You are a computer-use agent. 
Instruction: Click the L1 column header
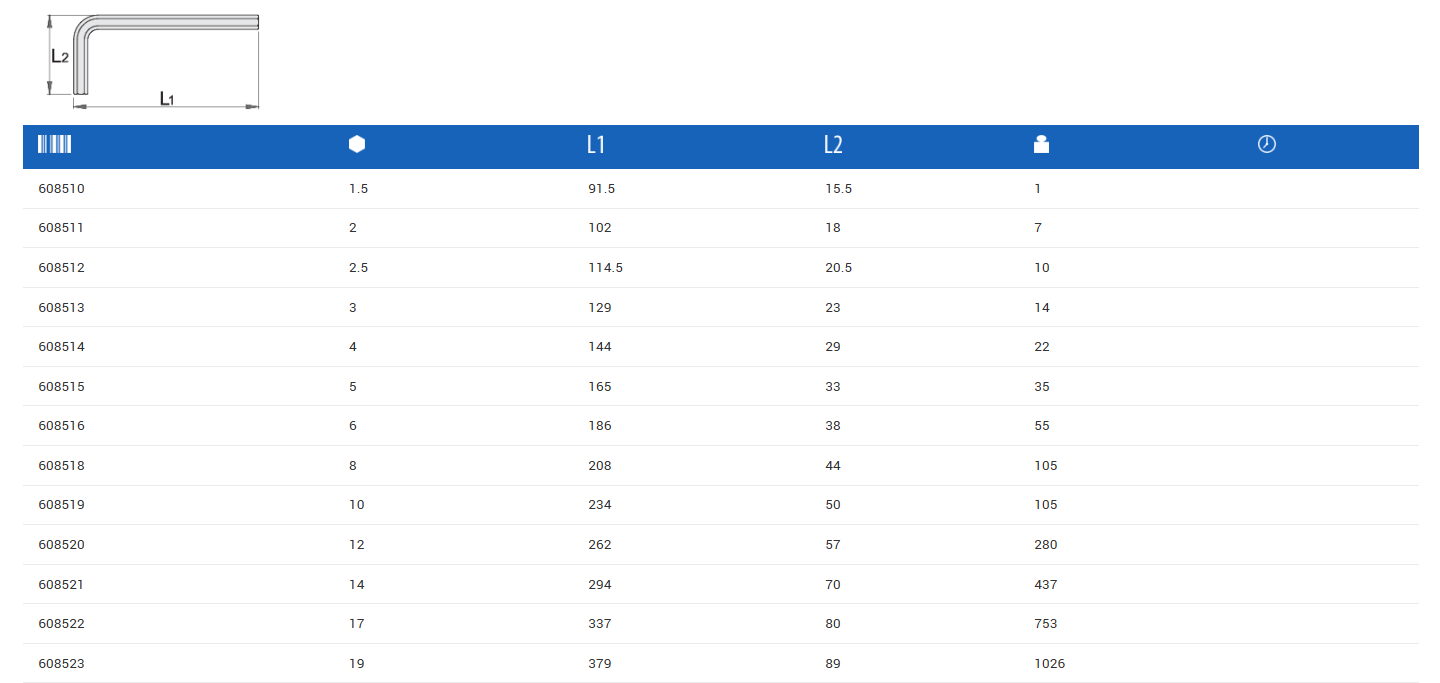[x=596, y=145]
